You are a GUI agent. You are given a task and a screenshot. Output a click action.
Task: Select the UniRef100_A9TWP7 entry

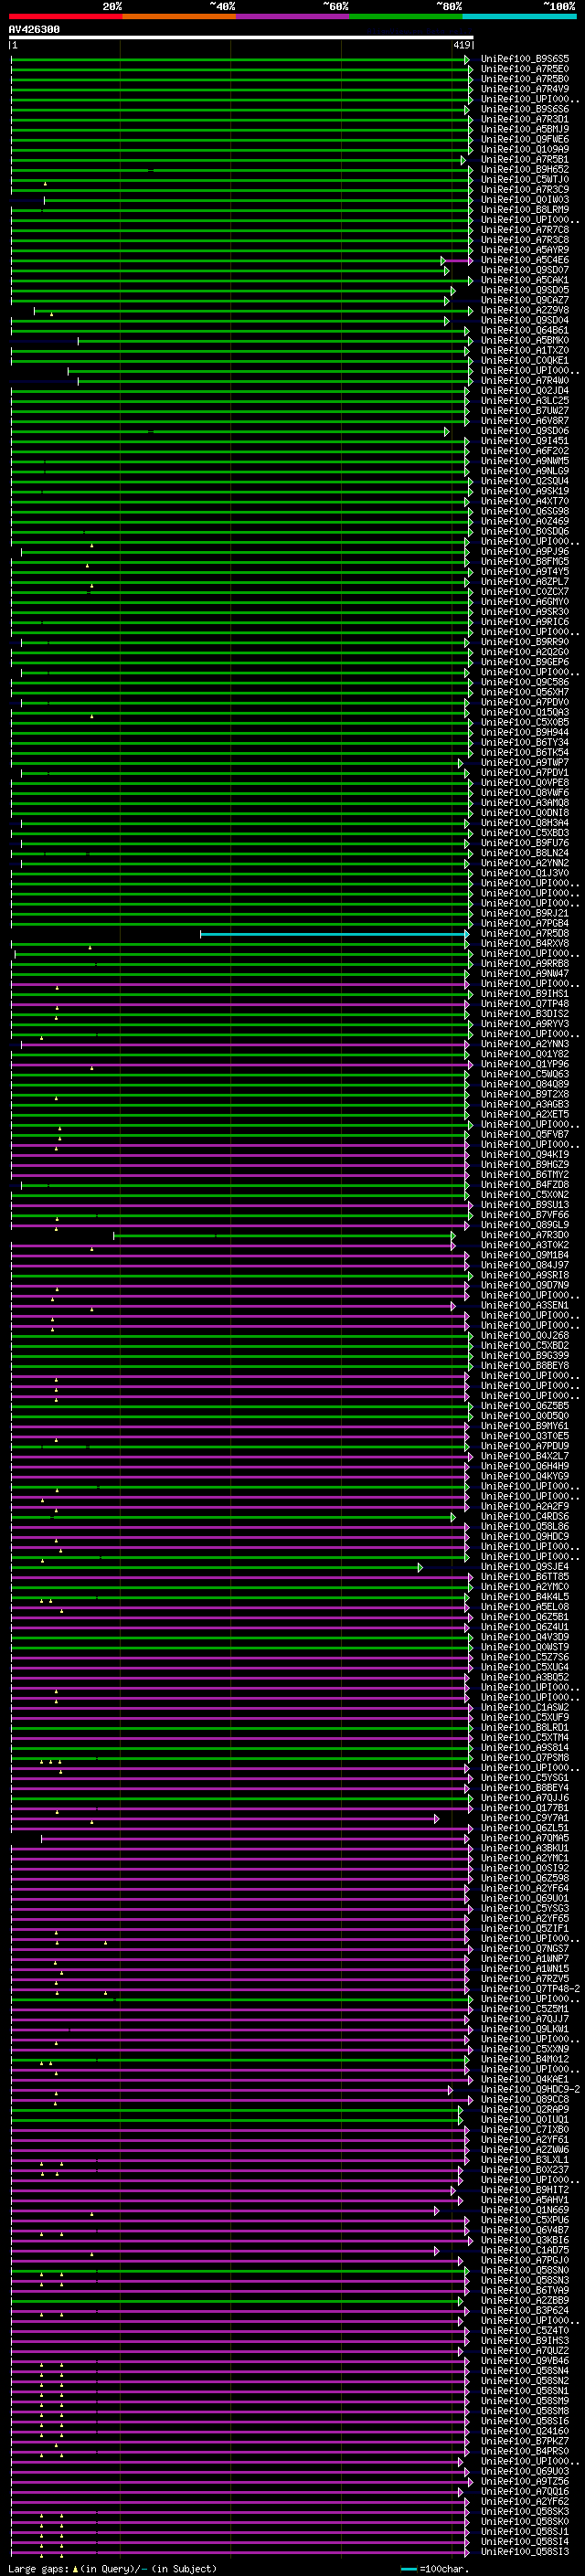point(525,762)
